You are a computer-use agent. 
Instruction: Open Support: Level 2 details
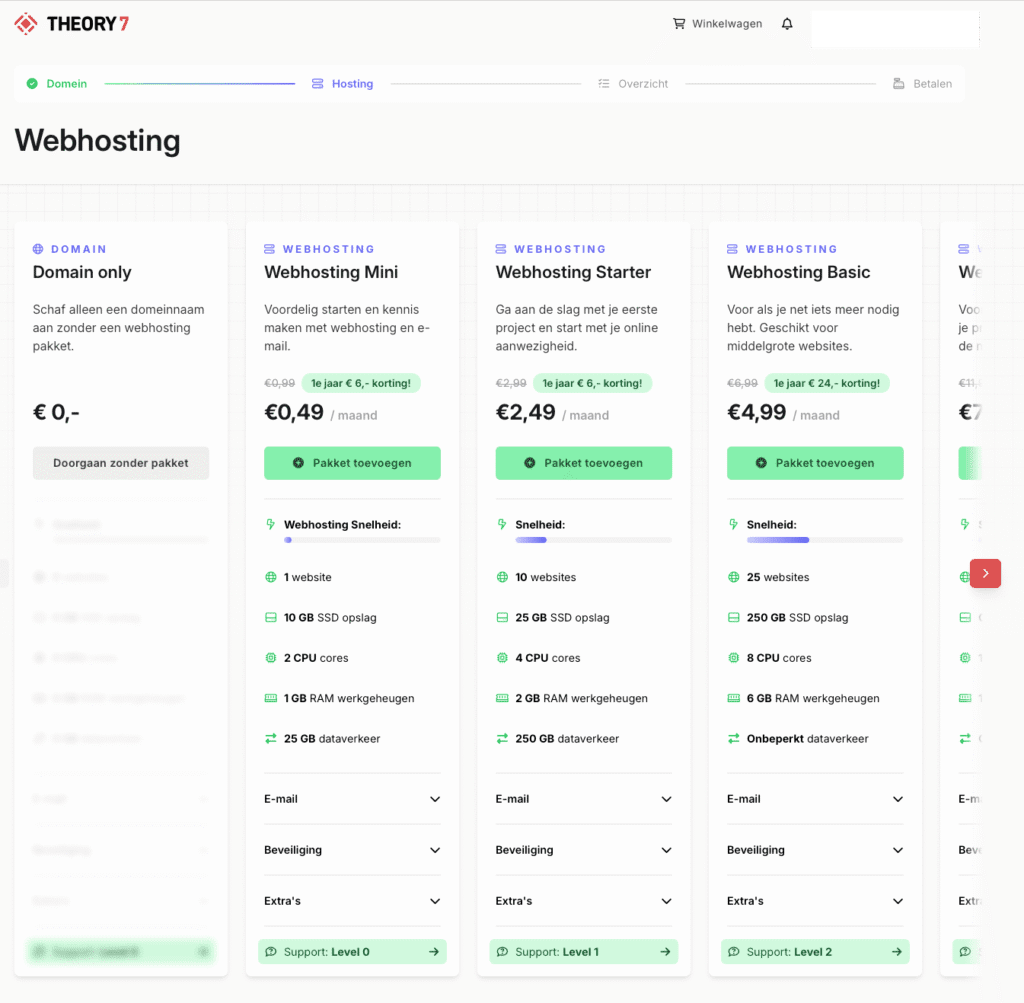[x=815, y=951]
